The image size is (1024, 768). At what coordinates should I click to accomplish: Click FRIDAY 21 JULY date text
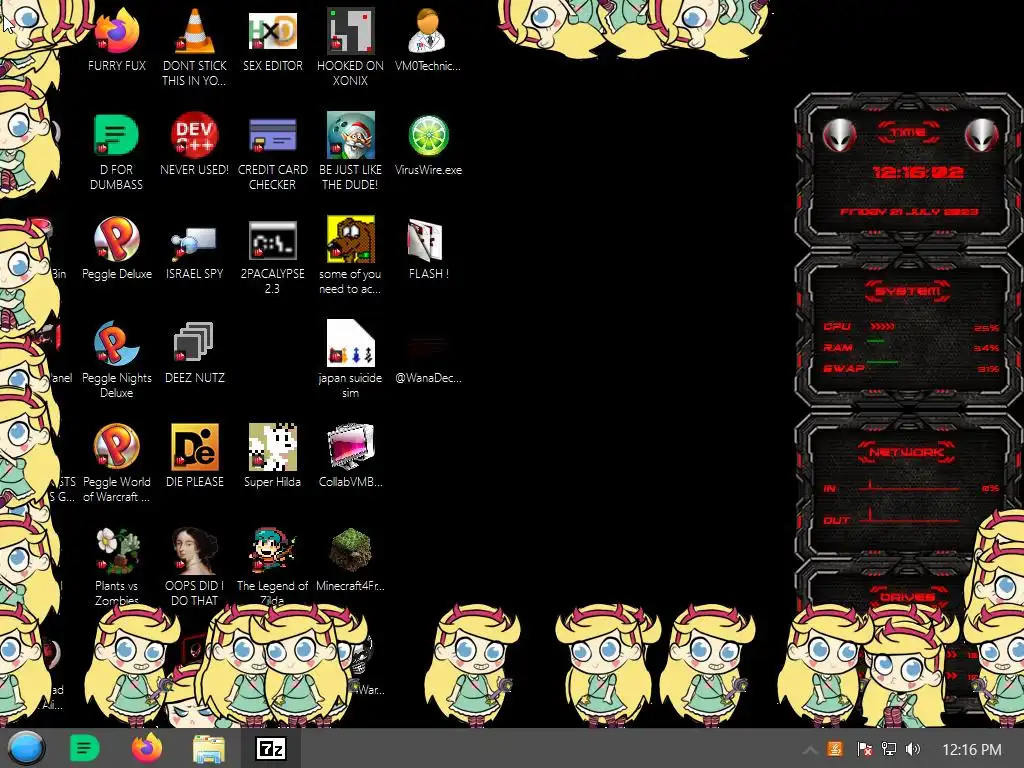coord(909,212)
